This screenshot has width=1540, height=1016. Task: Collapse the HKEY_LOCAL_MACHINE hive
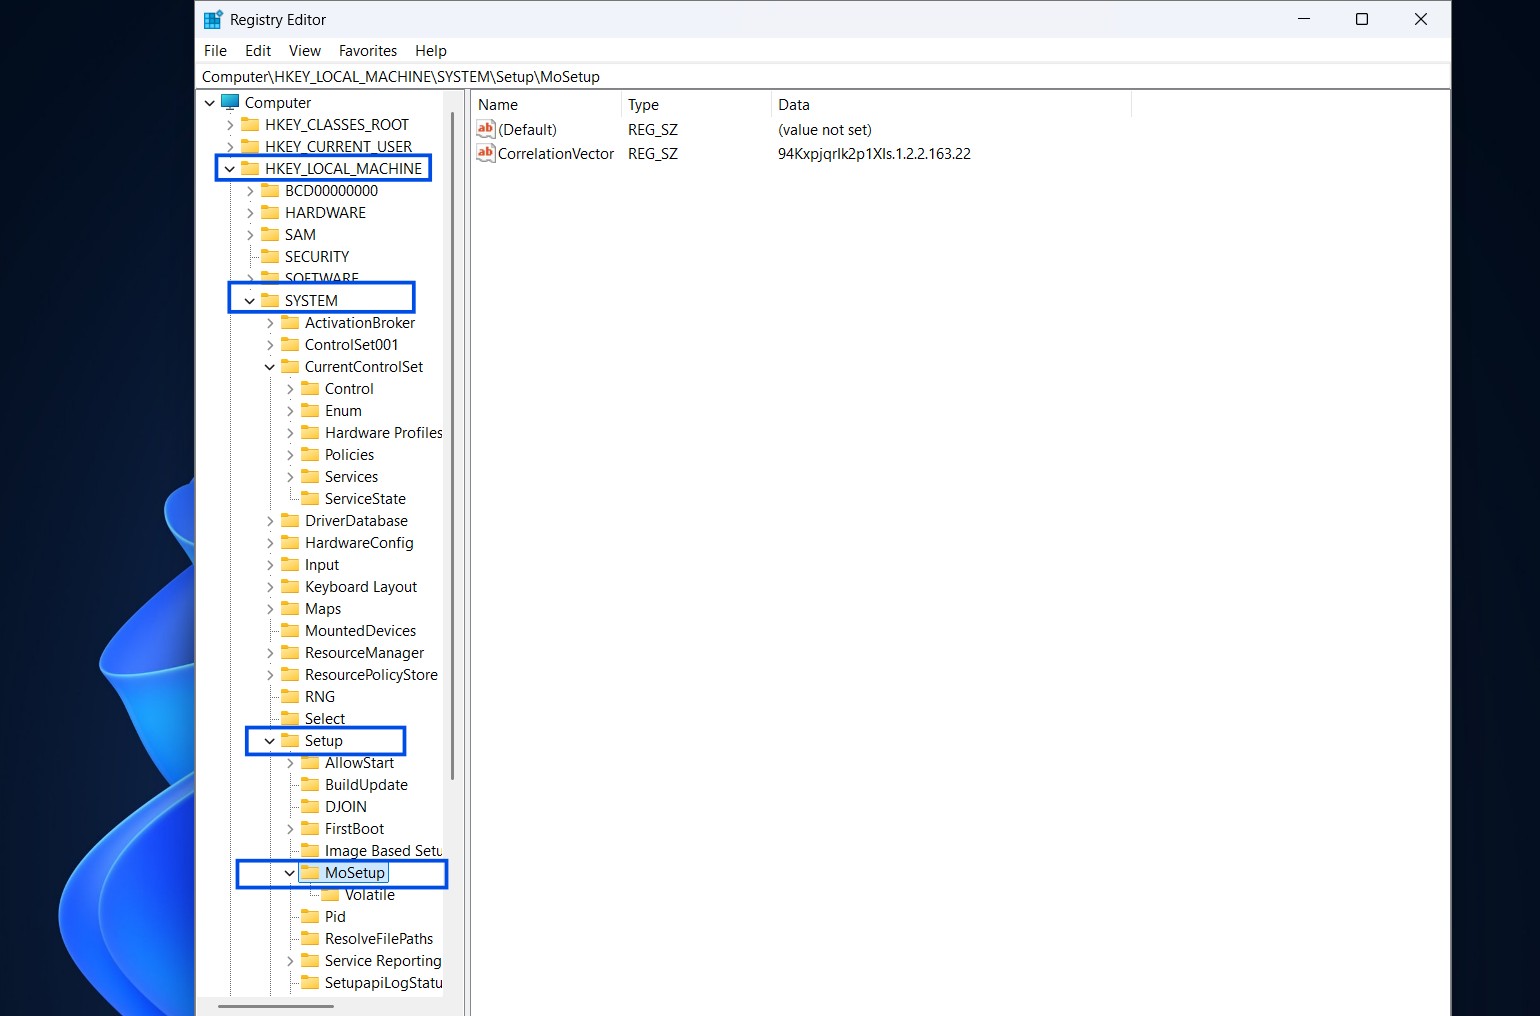tap(230, 169)
